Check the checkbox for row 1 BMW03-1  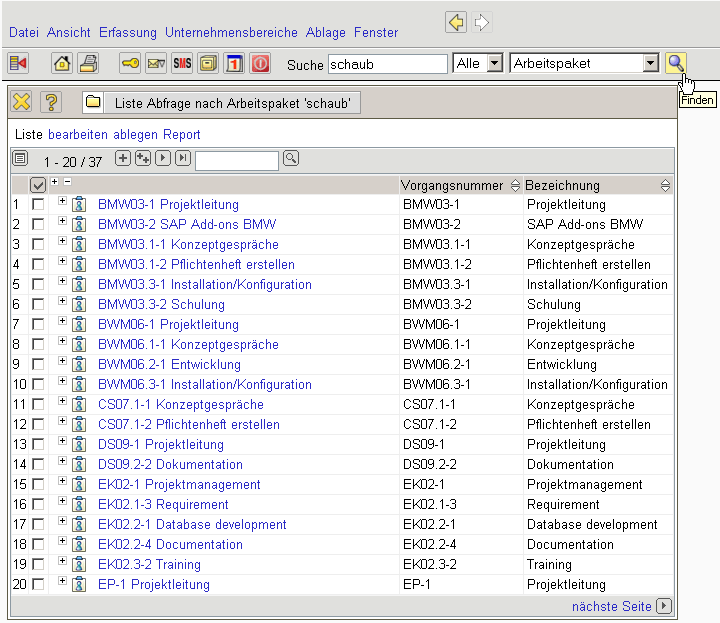(38, 204)
